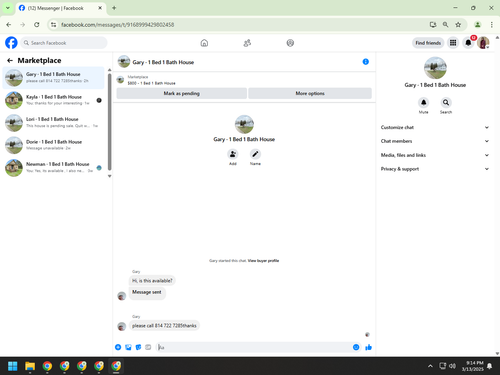
Task: Click Mark as pending button
Action: (x=182, y=93)
